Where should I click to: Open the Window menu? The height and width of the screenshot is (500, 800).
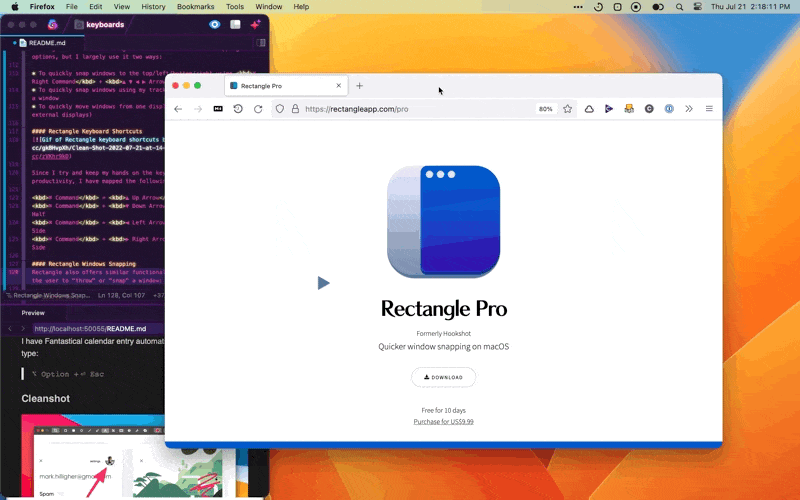tap(268, 7)
